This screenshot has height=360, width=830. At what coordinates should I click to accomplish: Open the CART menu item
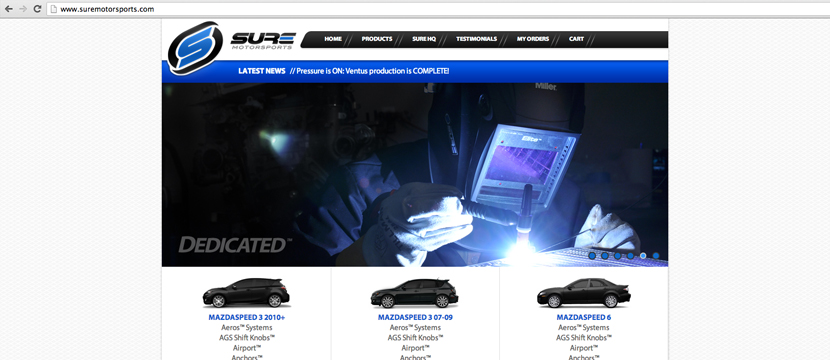coord(576,39)
